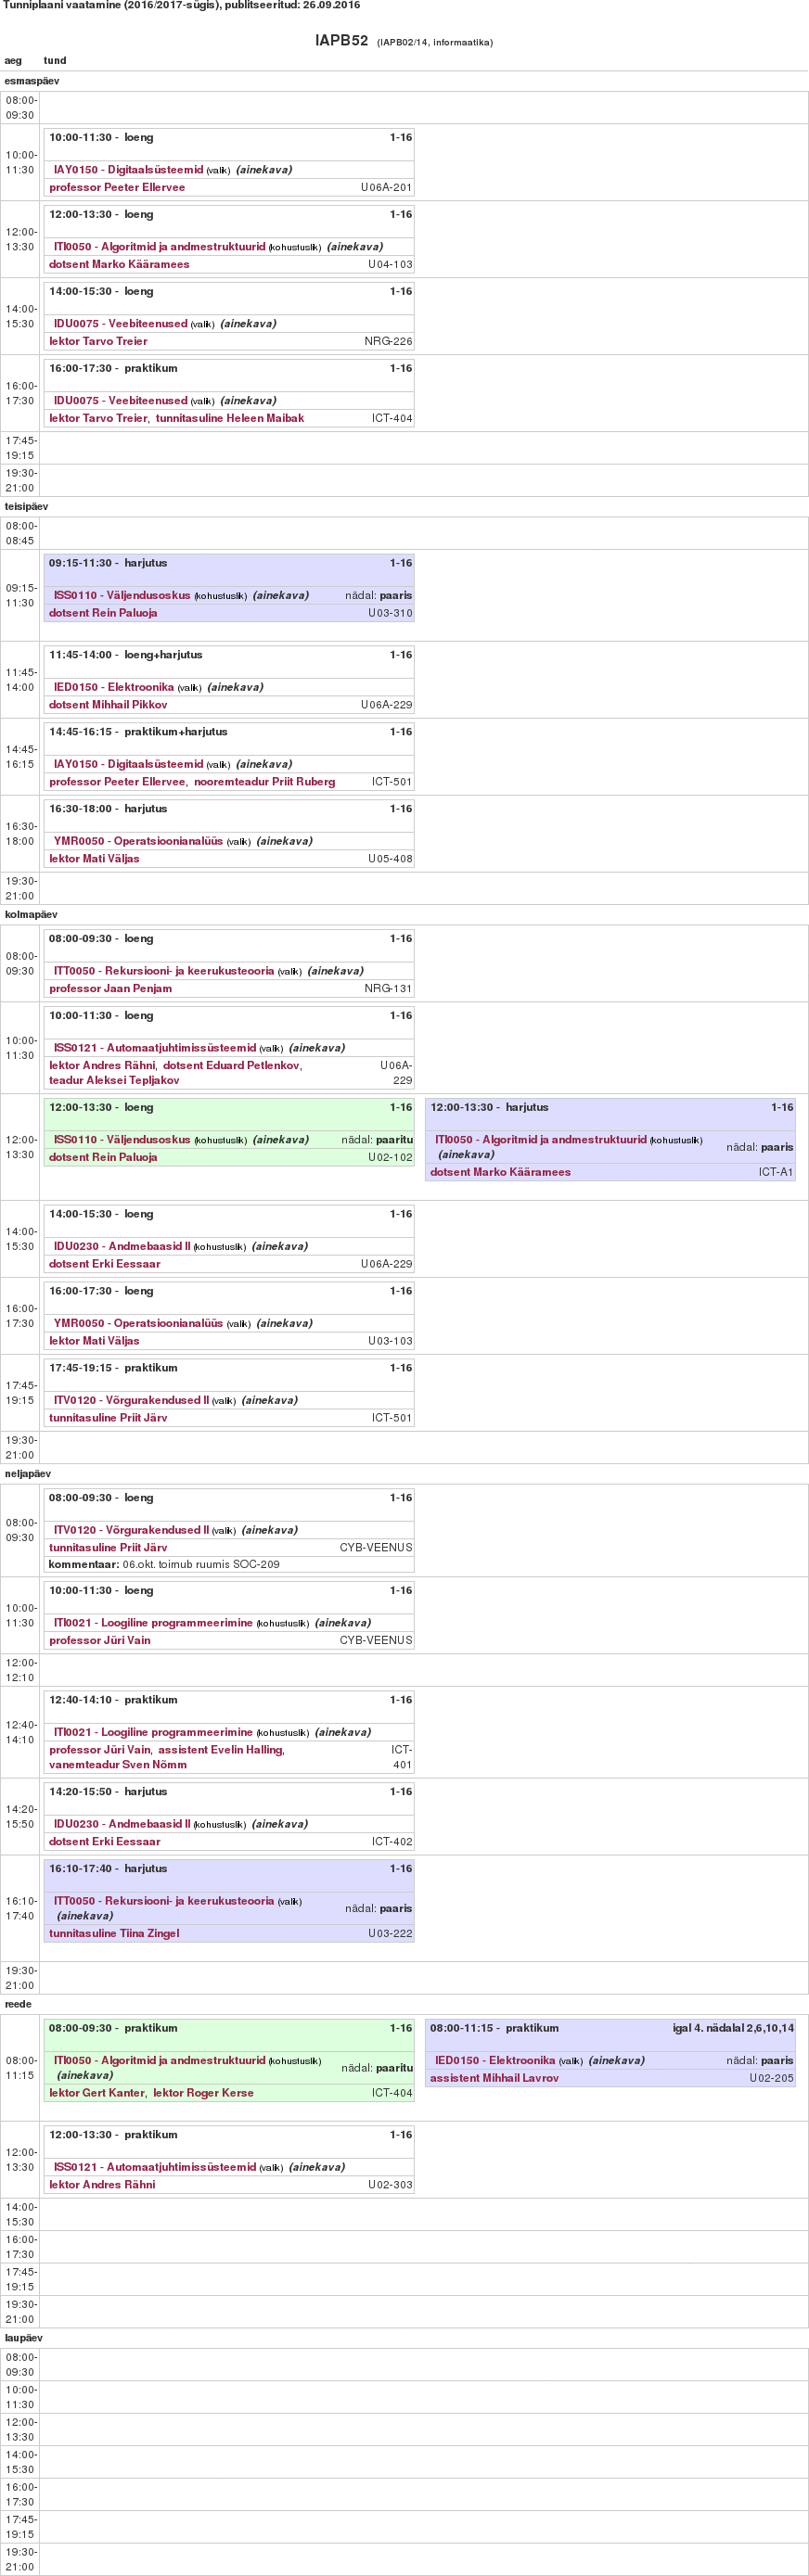Open teadur Aleksei Tepljakov's link

point(114,1080)
